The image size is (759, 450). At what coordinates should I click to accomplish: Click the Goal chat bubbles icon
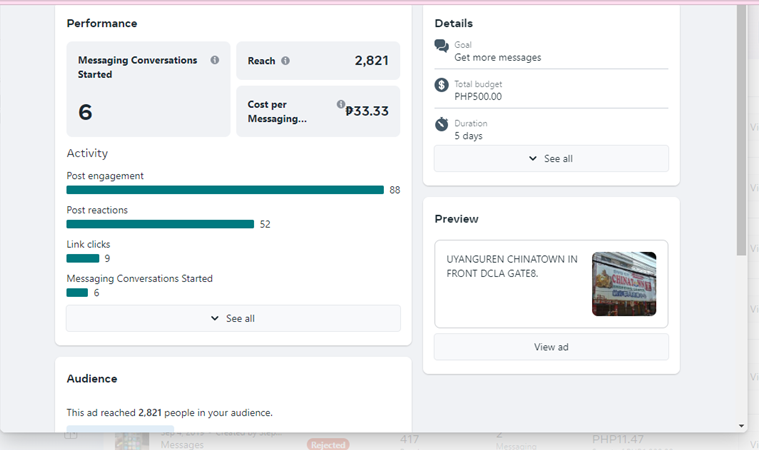tap(441, 46)
